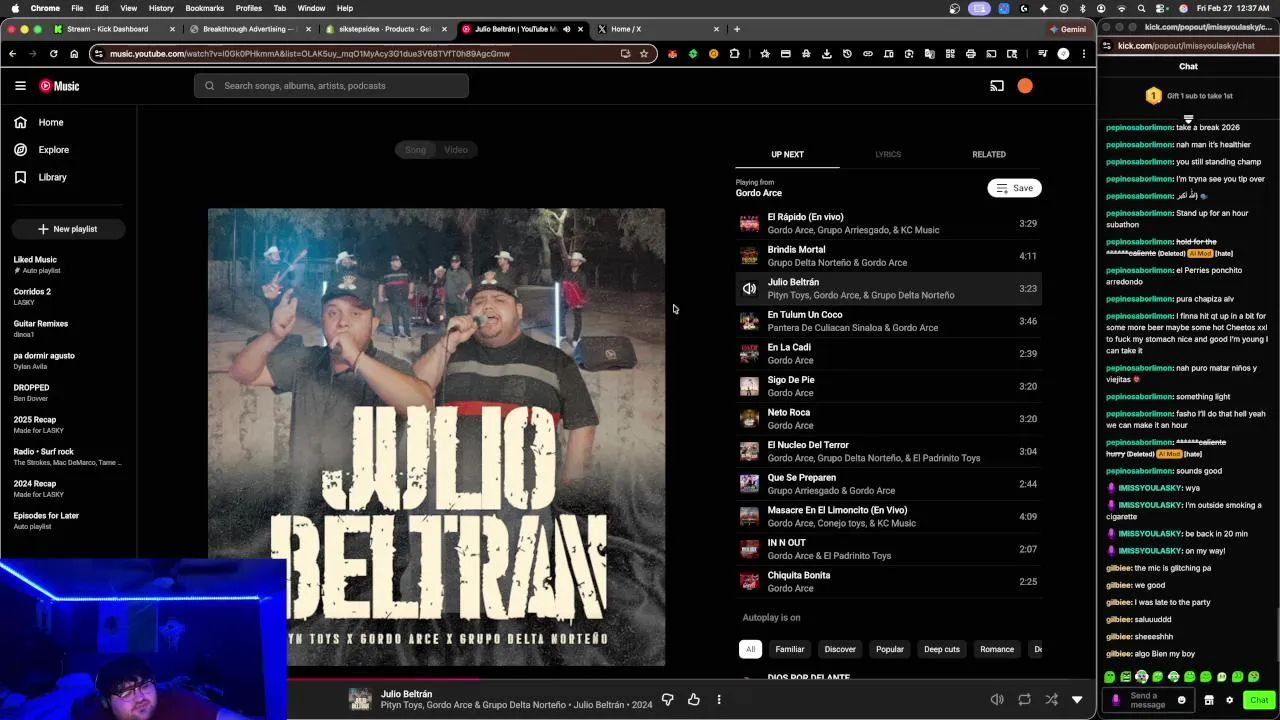Play En Tulum Un Coco from queue
The height and width of the screenshot is (720, 1280).
(888, 321)
